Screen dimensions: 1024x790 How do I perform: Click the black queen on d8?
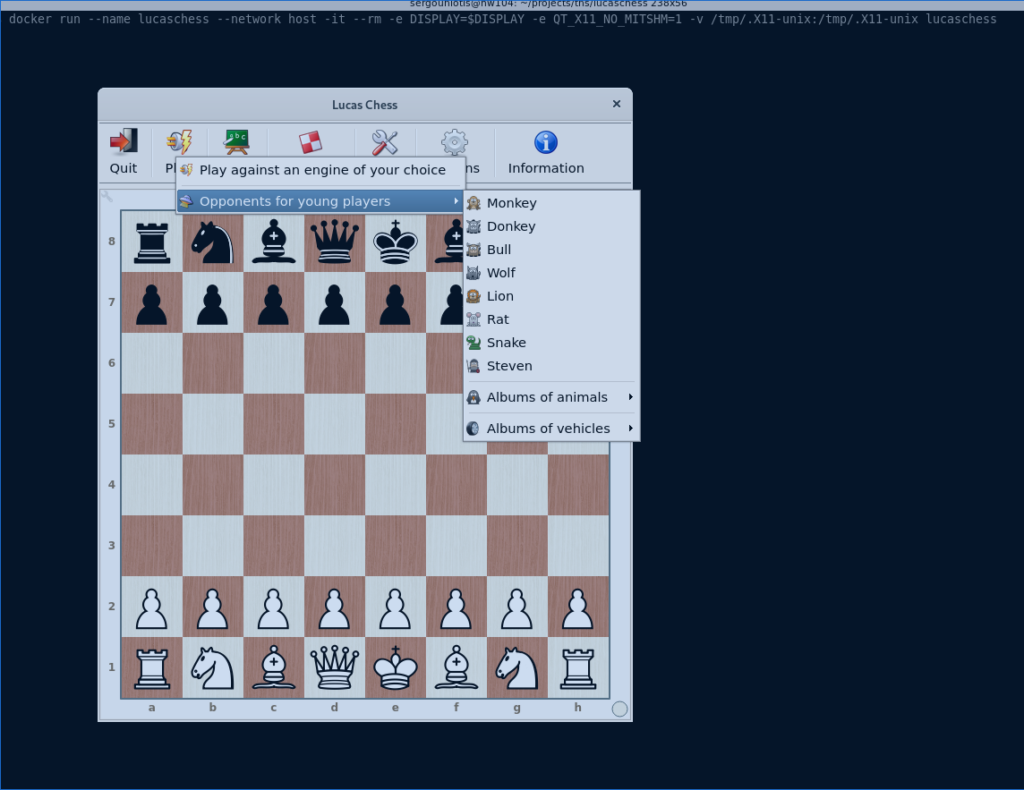(x=334, y=241)
